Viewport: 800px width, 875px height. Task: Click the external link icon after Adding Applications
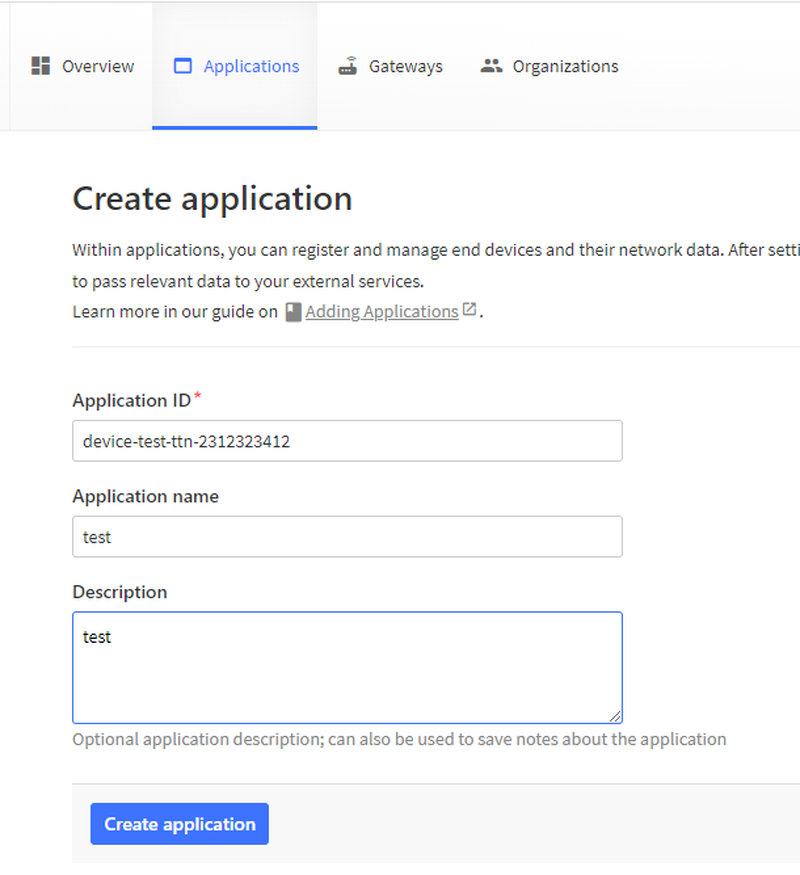point(469,311)
